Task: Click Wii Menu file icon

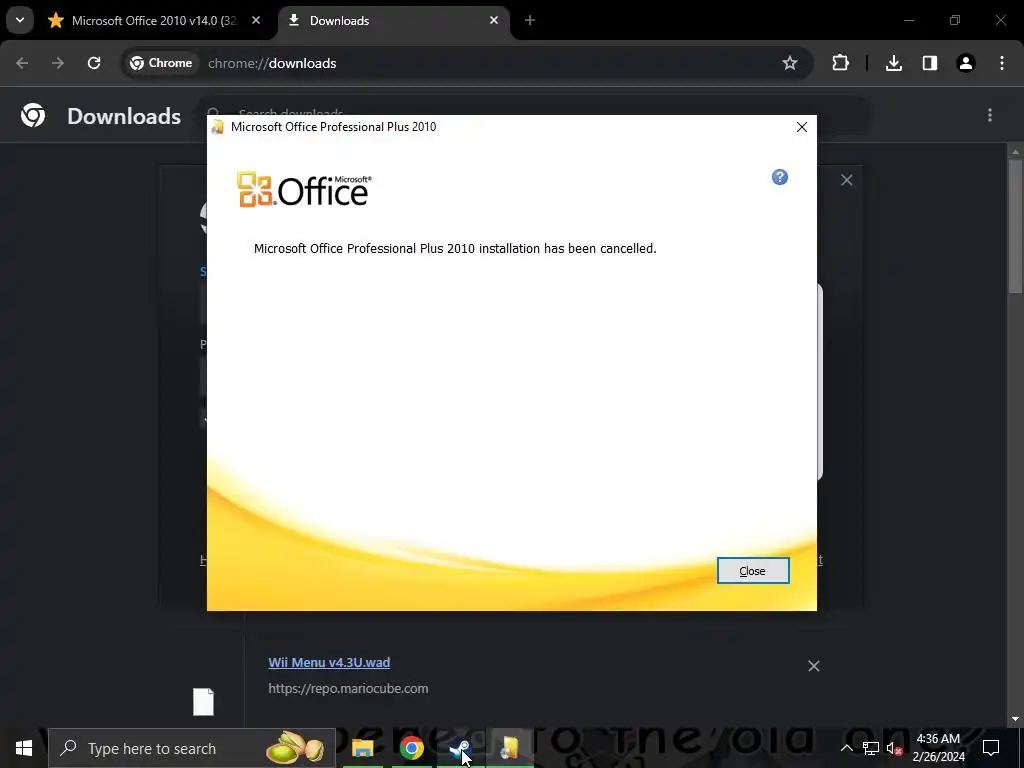Action: (203, 702)
